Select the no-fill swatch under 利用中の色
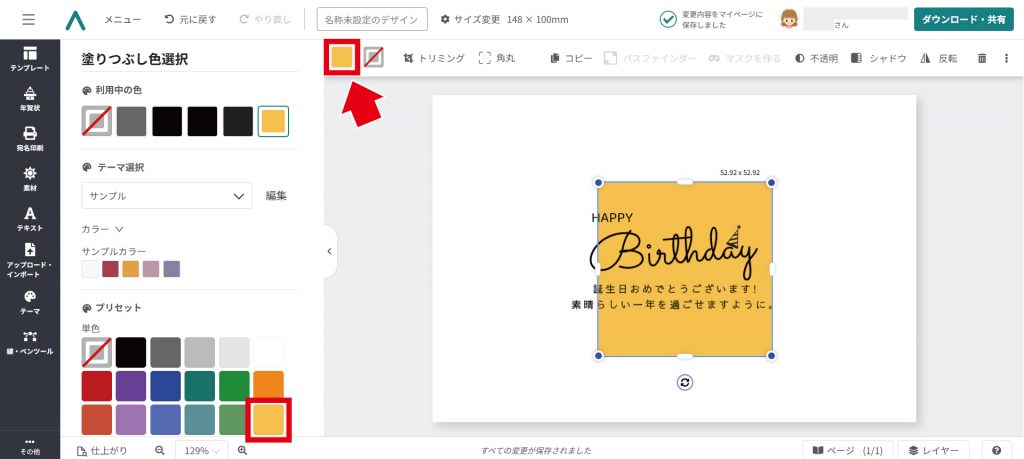Image resolution: width=1024 pixels, height=459 pixels. click(x=97, y=121)
